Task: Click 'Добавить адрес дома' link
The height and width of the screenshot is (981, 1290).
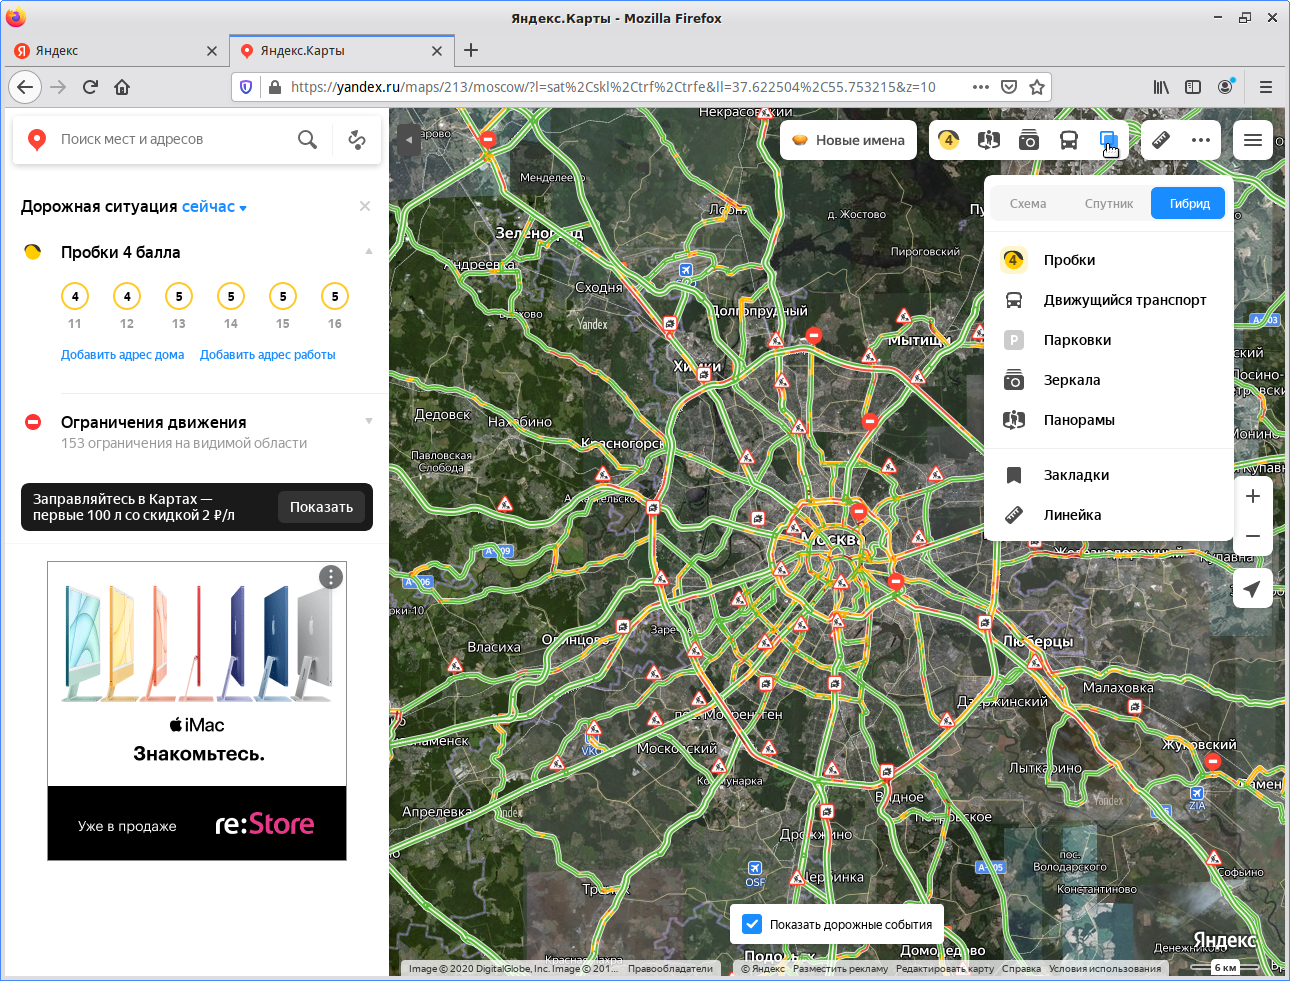Action: 122,355
